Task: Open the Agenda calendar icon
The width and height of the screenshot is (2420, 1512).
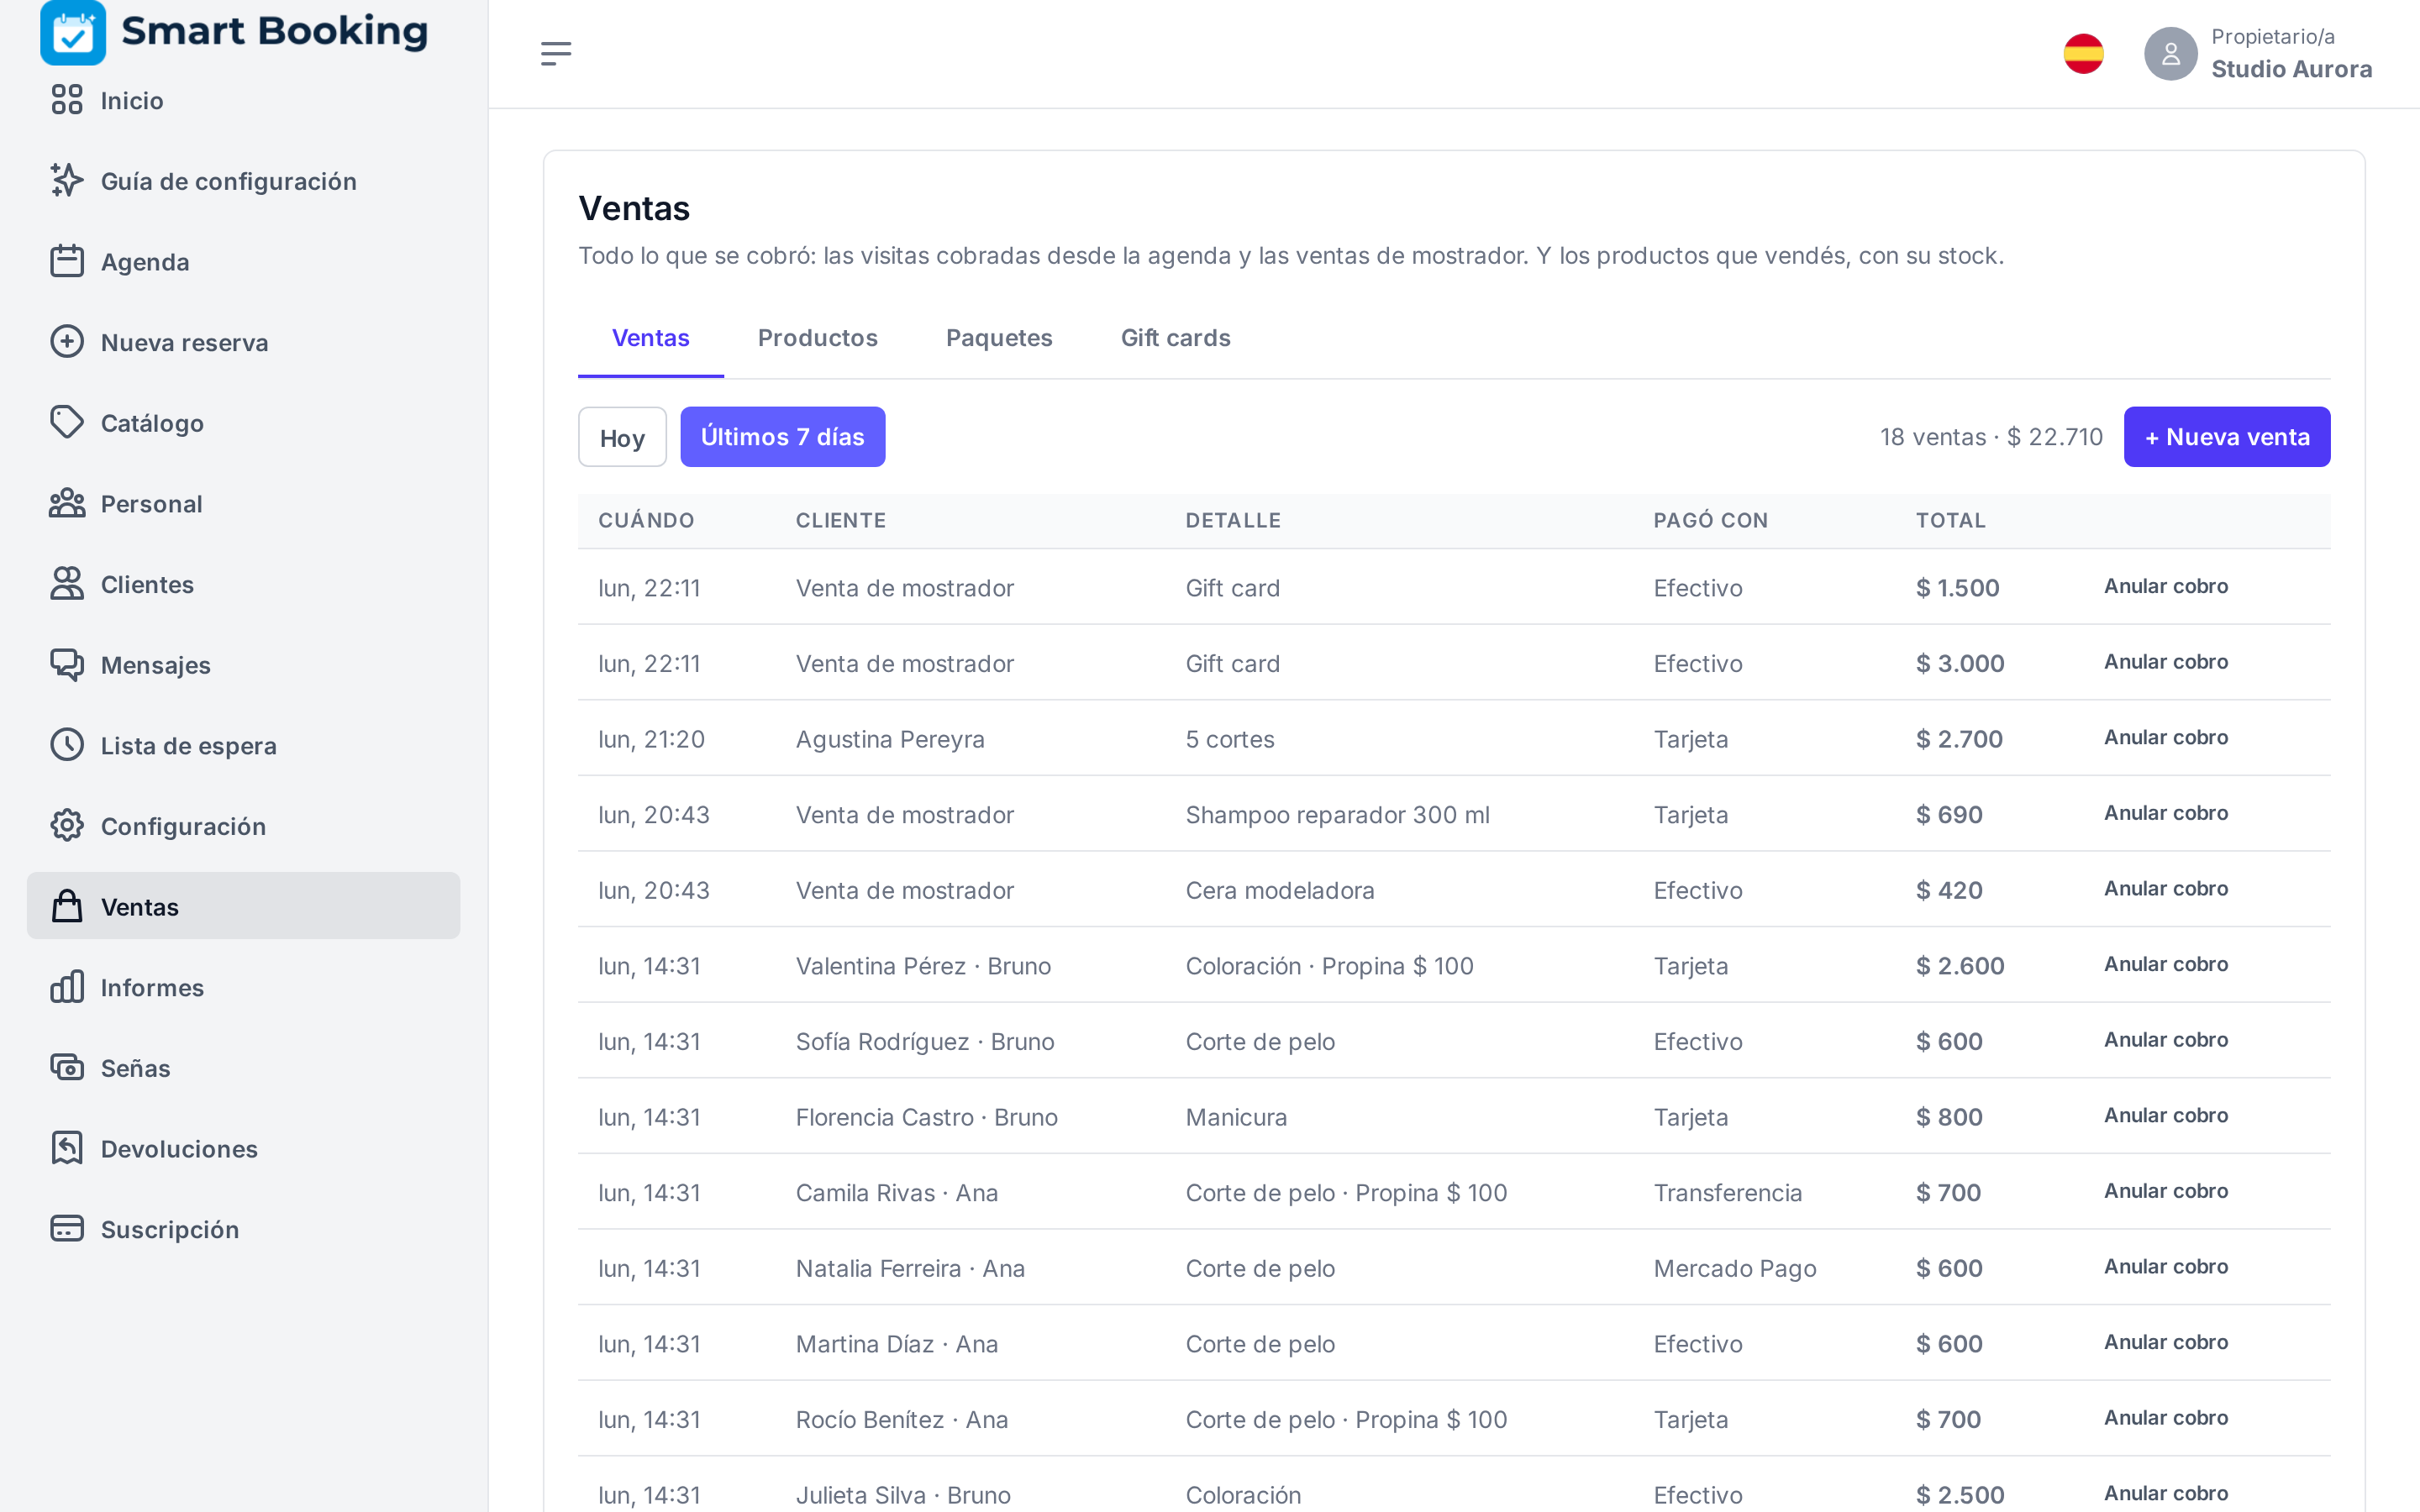Action: [67, 261]
